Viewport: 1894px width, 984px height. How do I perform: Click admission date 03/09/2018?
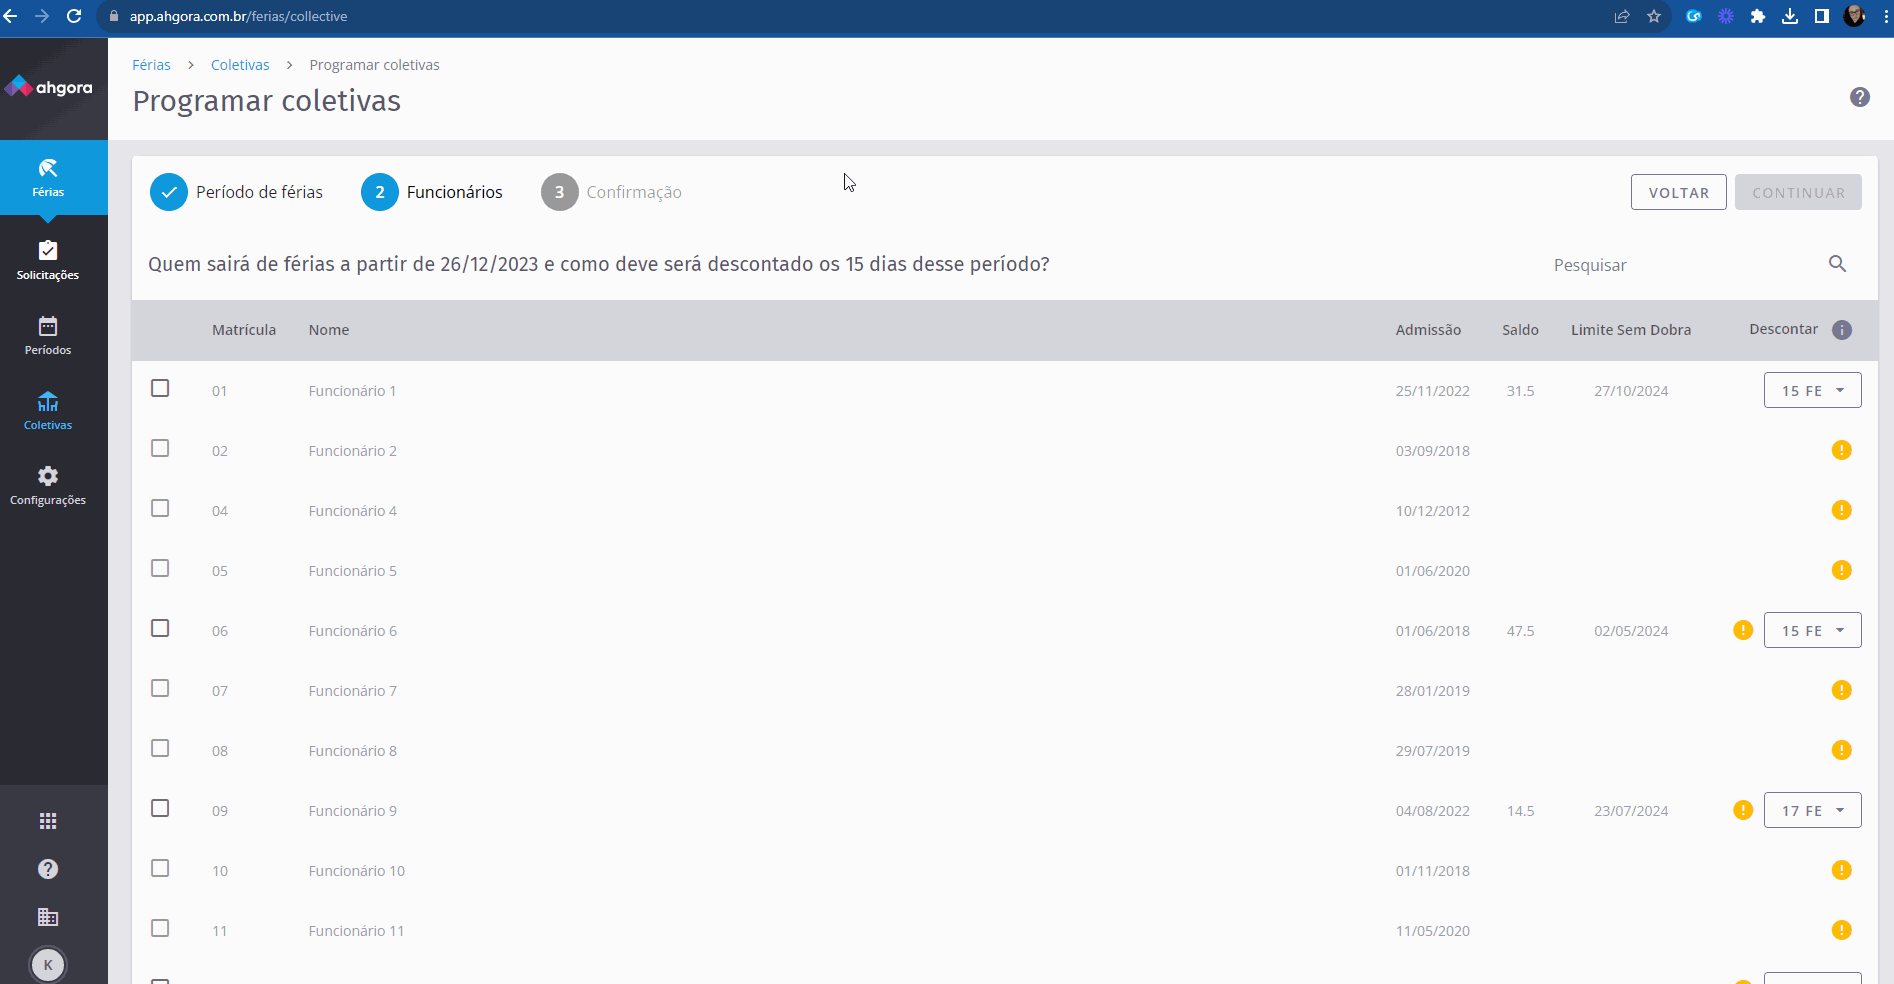pos(1433,451)
